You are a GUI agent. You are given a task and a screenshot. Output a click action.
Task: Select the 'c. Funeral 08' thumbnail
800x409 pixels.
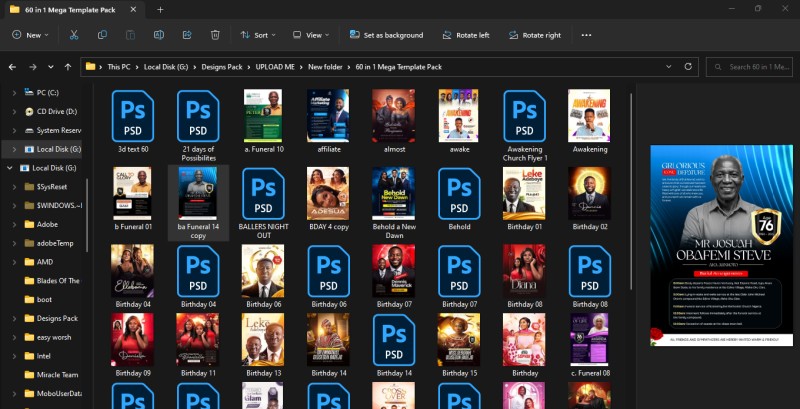[589, 340]
